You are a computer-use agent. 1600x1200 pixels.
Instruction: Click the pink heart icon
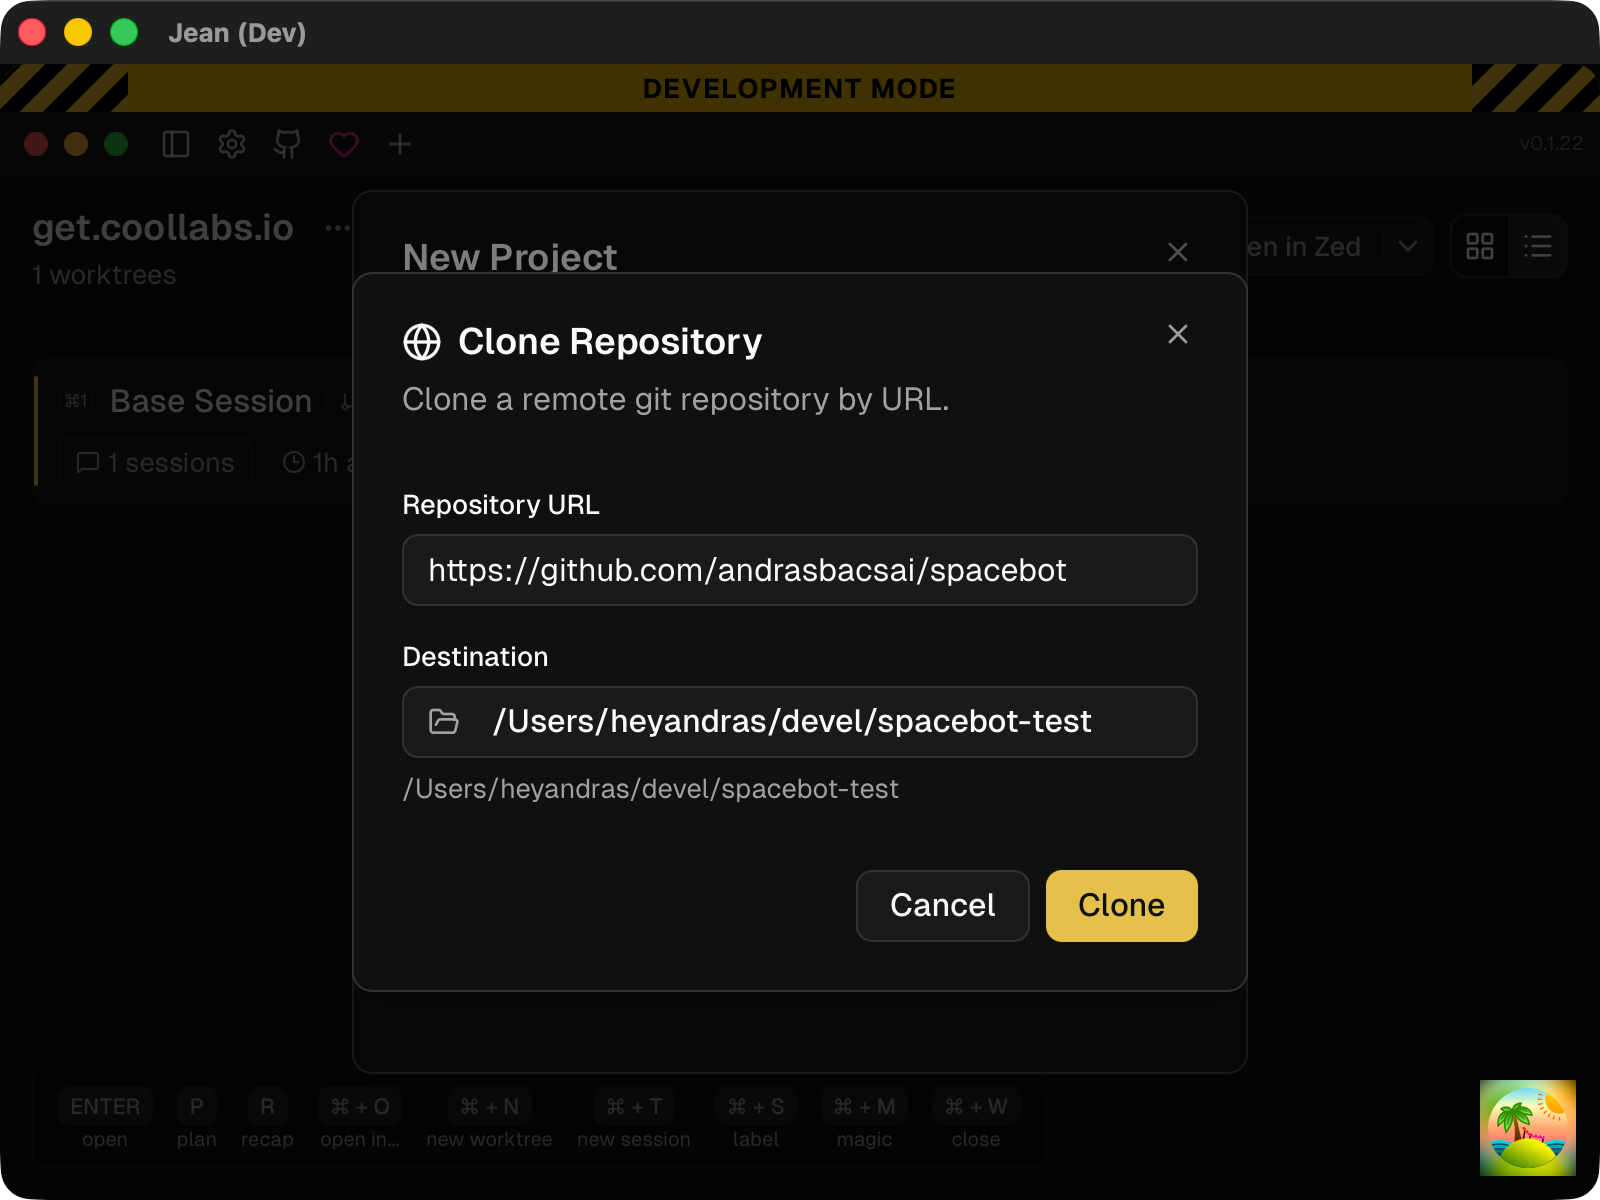tap(344, 144)
